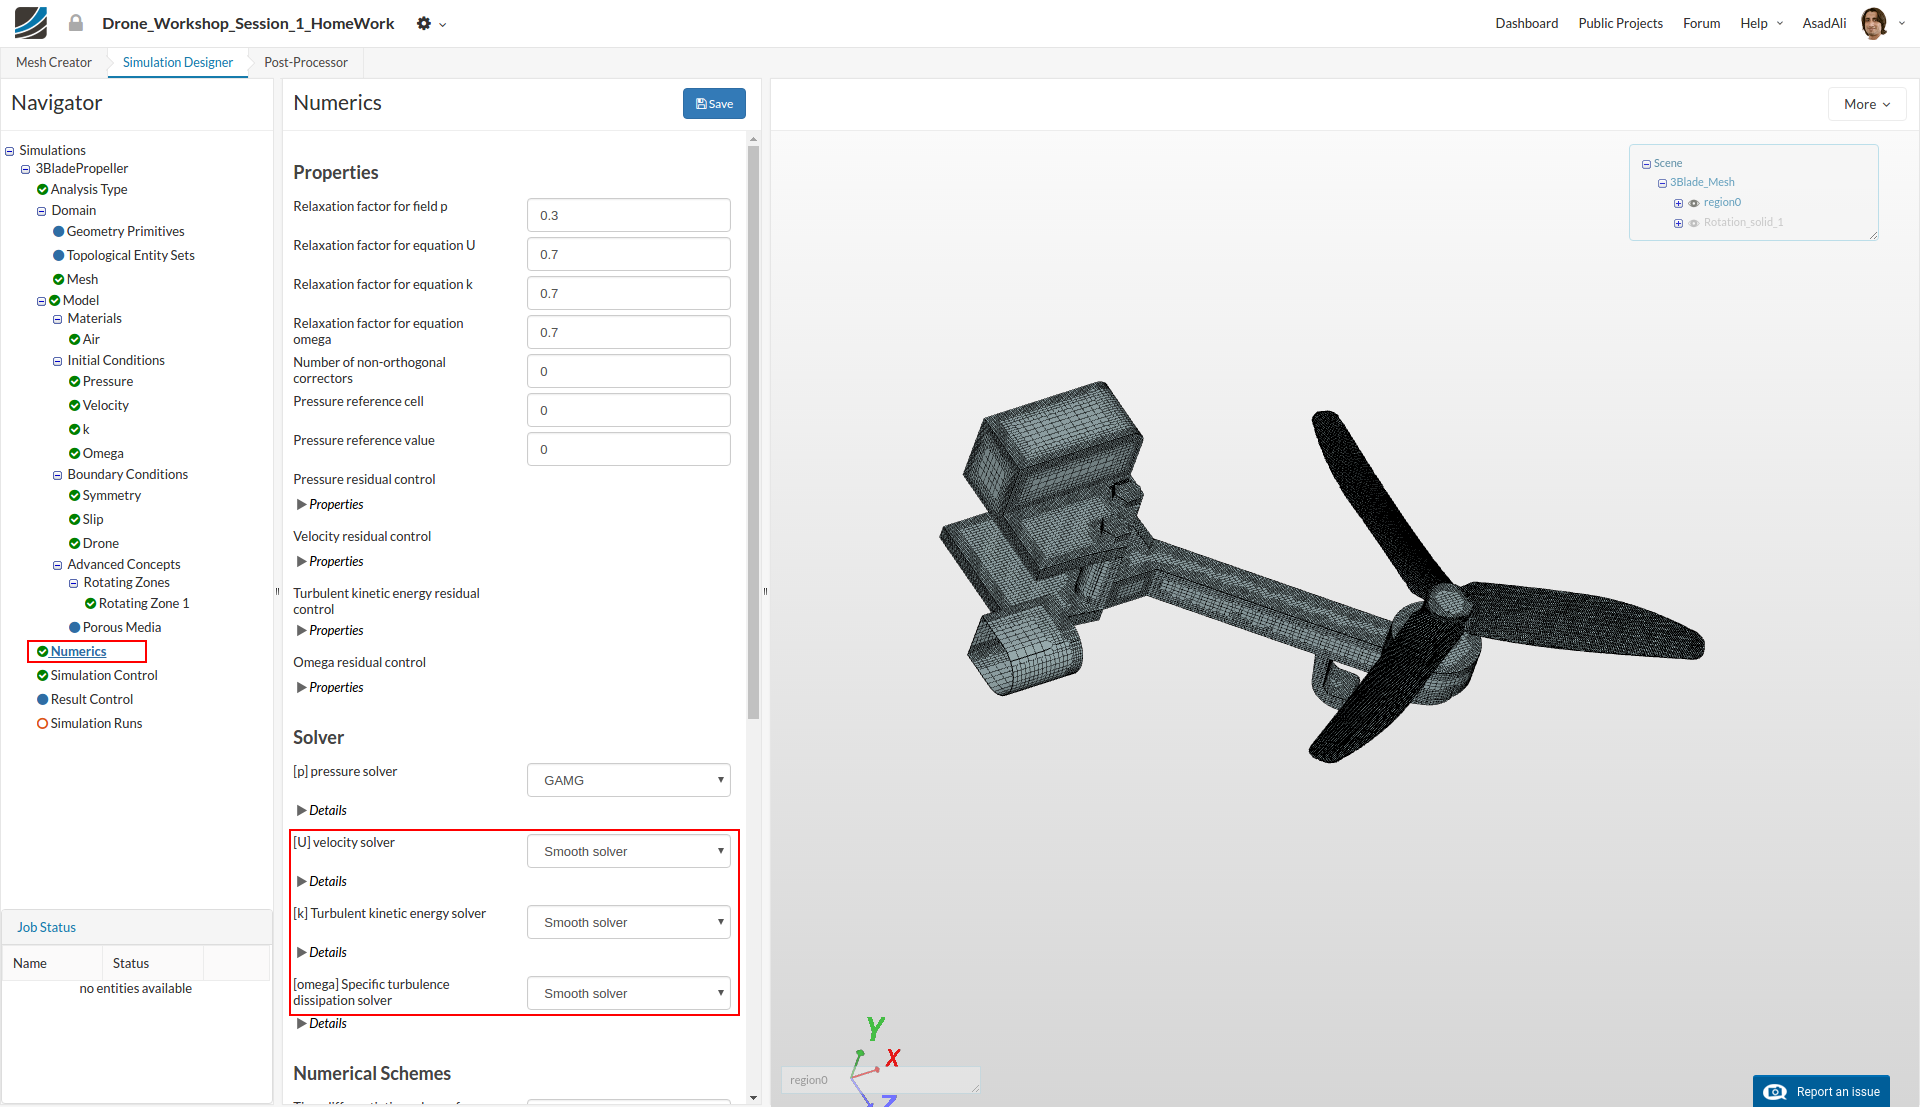Click the blue status dot beside Geometry Primitives
Screen dimensions: 1920x1107
(59, 232)
